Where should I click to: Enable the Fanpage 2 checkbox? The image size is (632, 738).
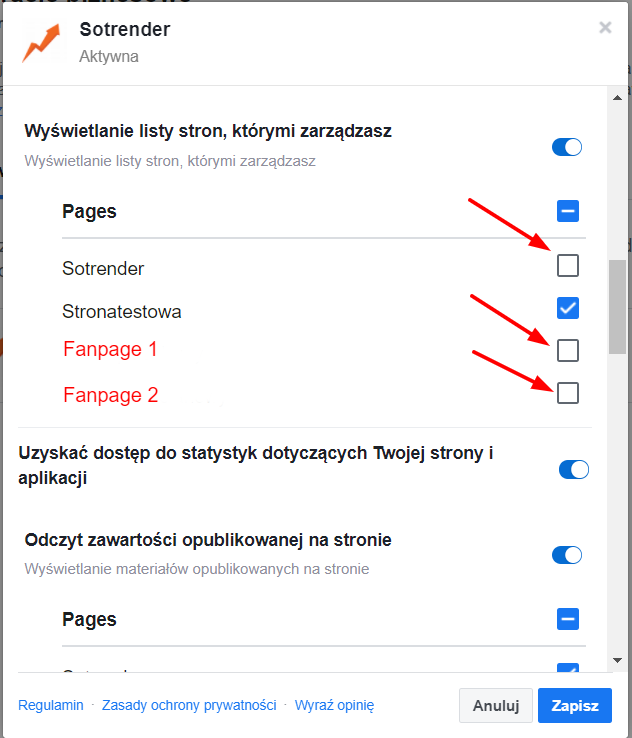point(568,393)
